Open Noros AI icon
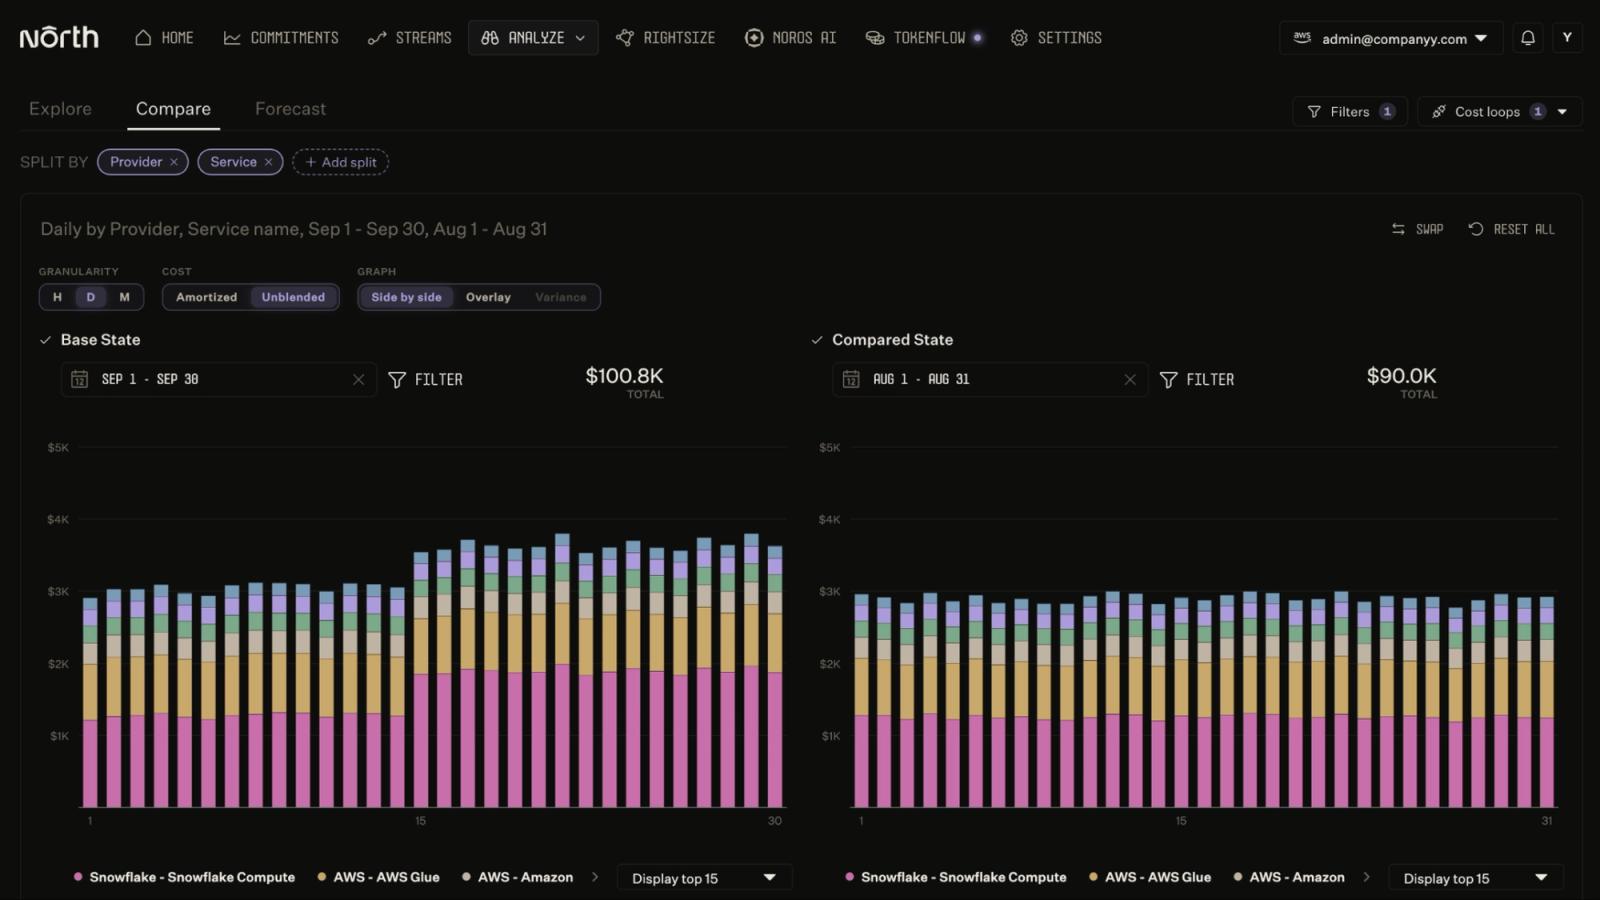The image size is (1600, 900). point(754,38)
